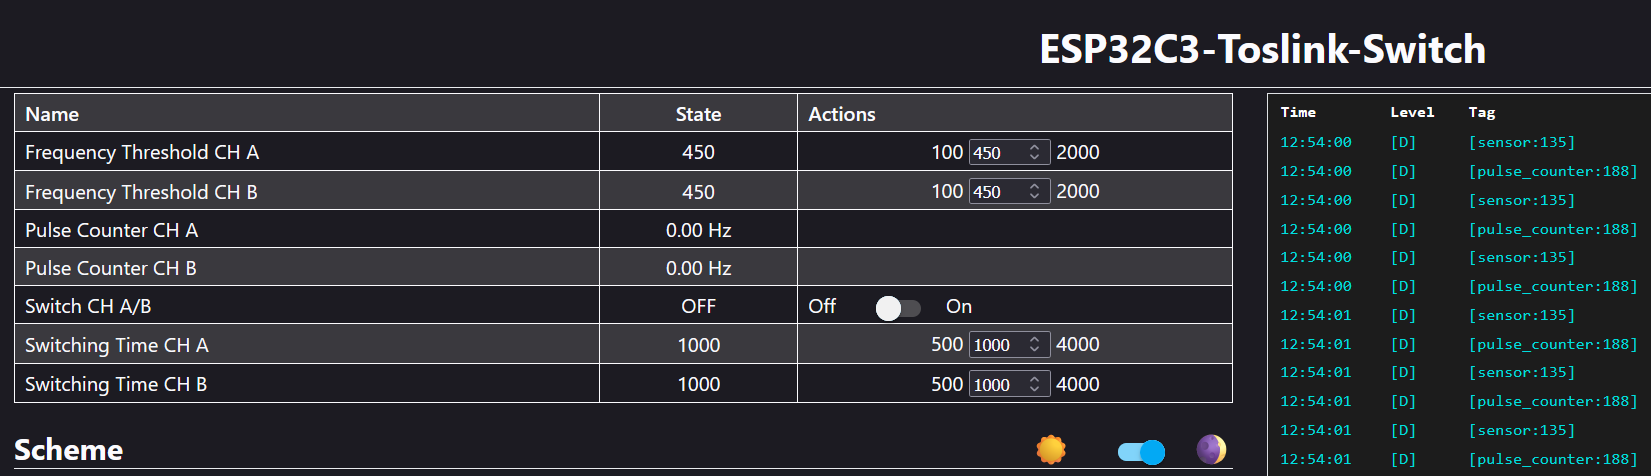This screenshot has height=476, width=1651.
Task: Focus Switching Time CH A number field
Action: tap(996, 345)
